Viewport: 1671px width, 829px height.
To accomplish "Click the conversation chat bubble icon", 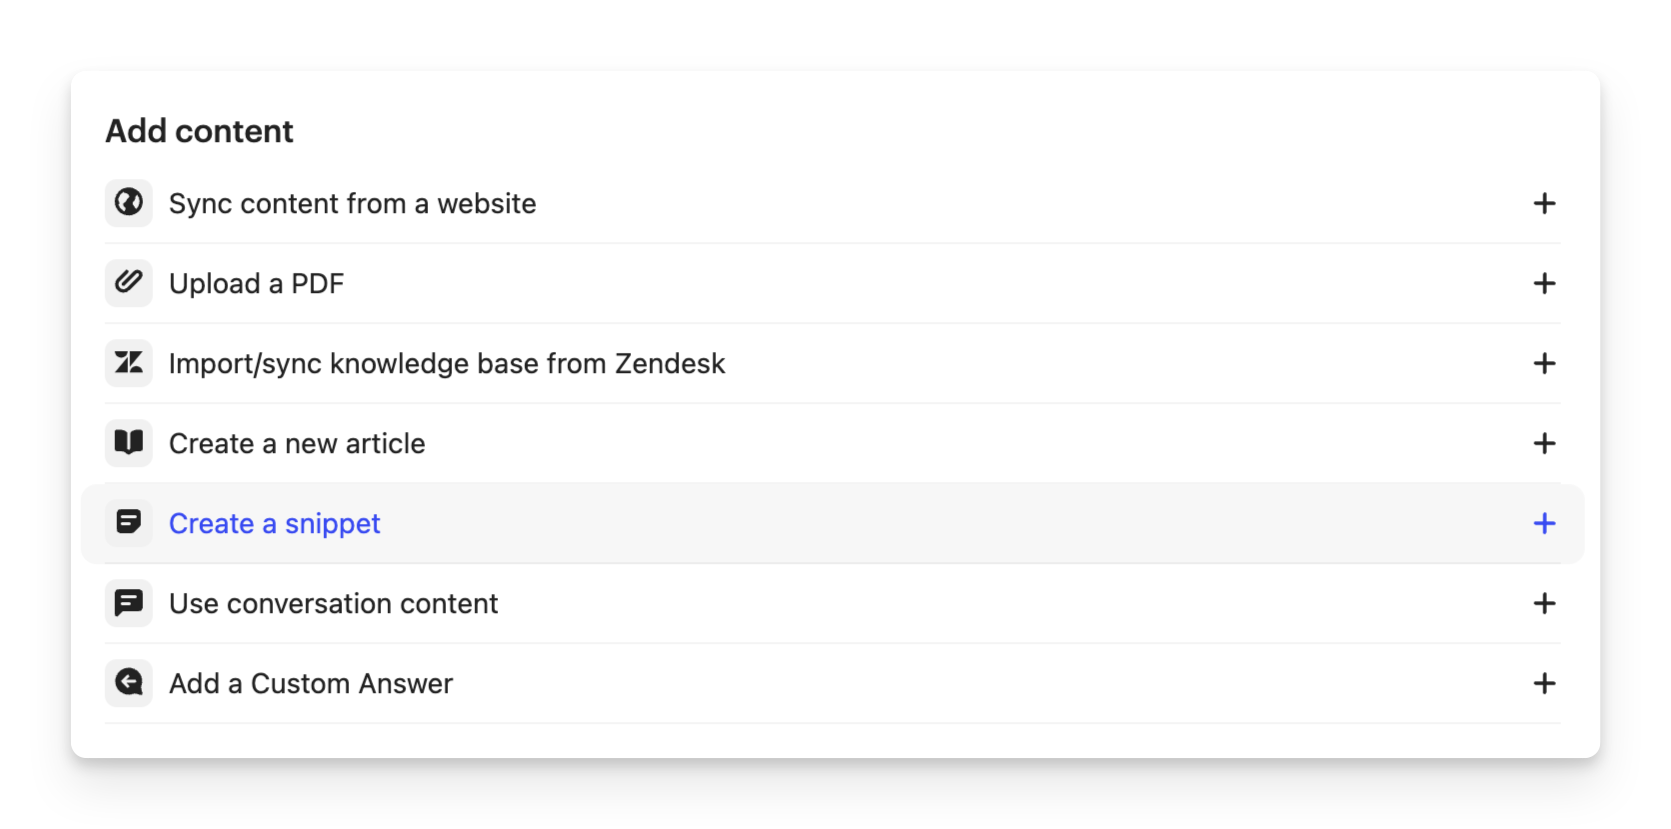I will click(129, 603).
